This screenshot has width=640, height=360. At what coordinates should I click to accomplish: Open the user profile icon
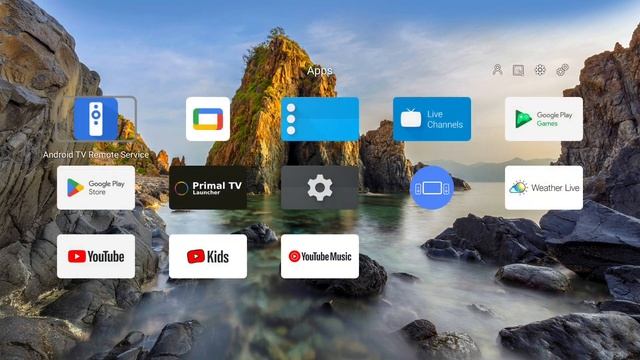click(x=497, y=70)
